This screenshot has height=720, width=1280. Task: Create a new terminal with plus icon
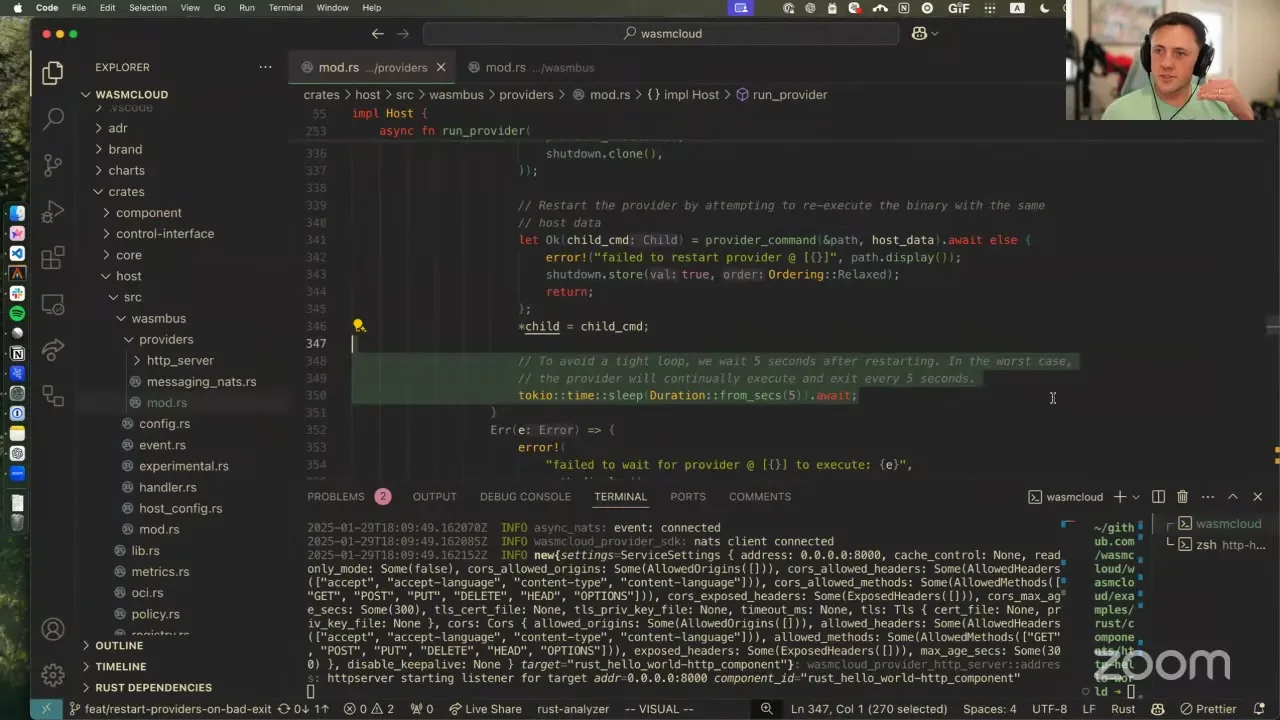(1120, 497)
